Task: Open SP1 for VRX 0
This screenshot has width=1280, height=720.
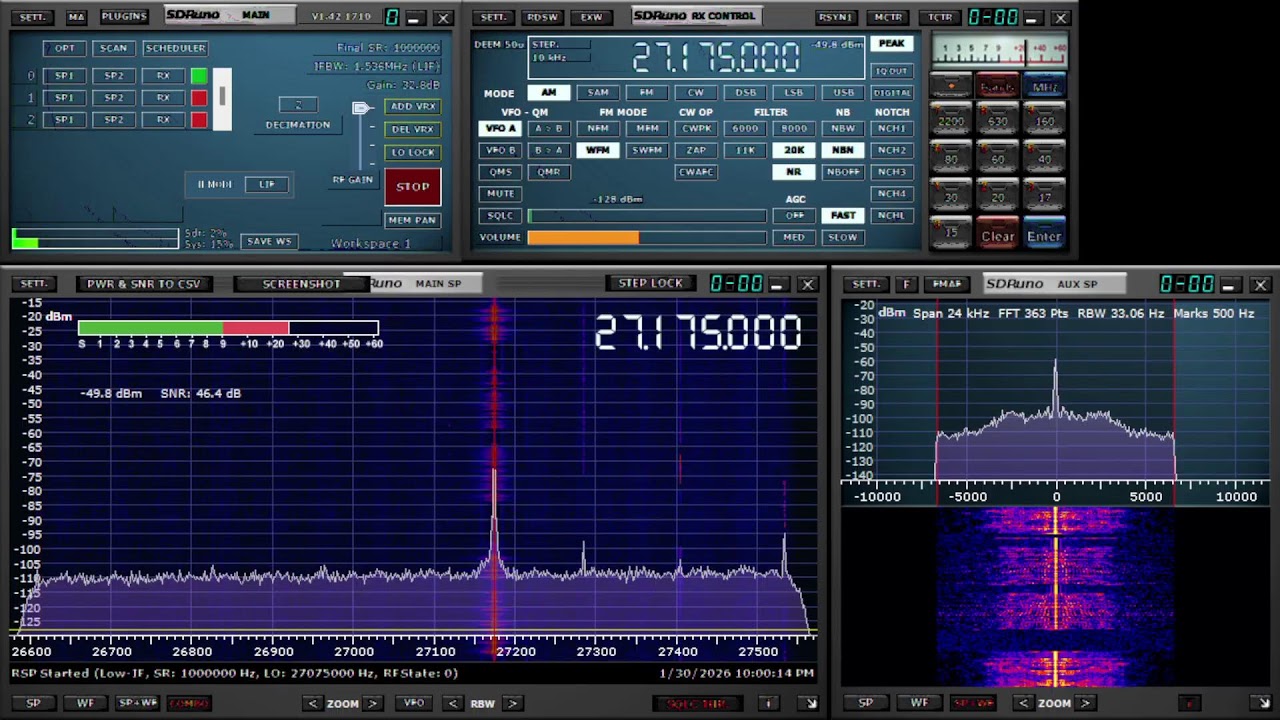Action: pyautogui.click(x=64, y=76)
